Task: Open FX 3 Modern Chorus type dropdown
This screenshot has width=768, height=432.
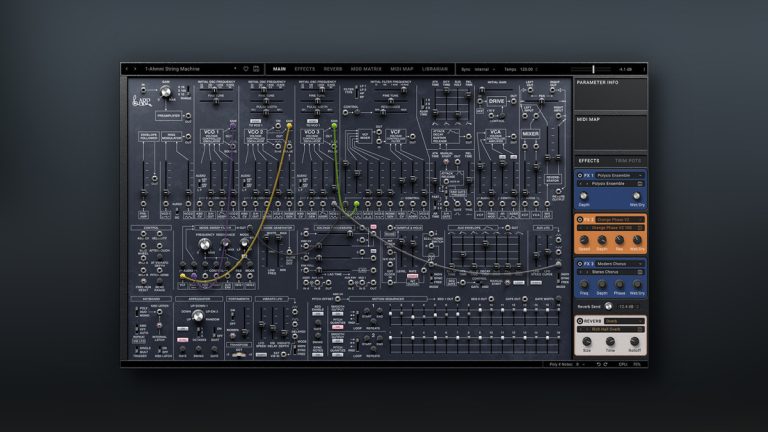Action: click(x=619, y=264)
